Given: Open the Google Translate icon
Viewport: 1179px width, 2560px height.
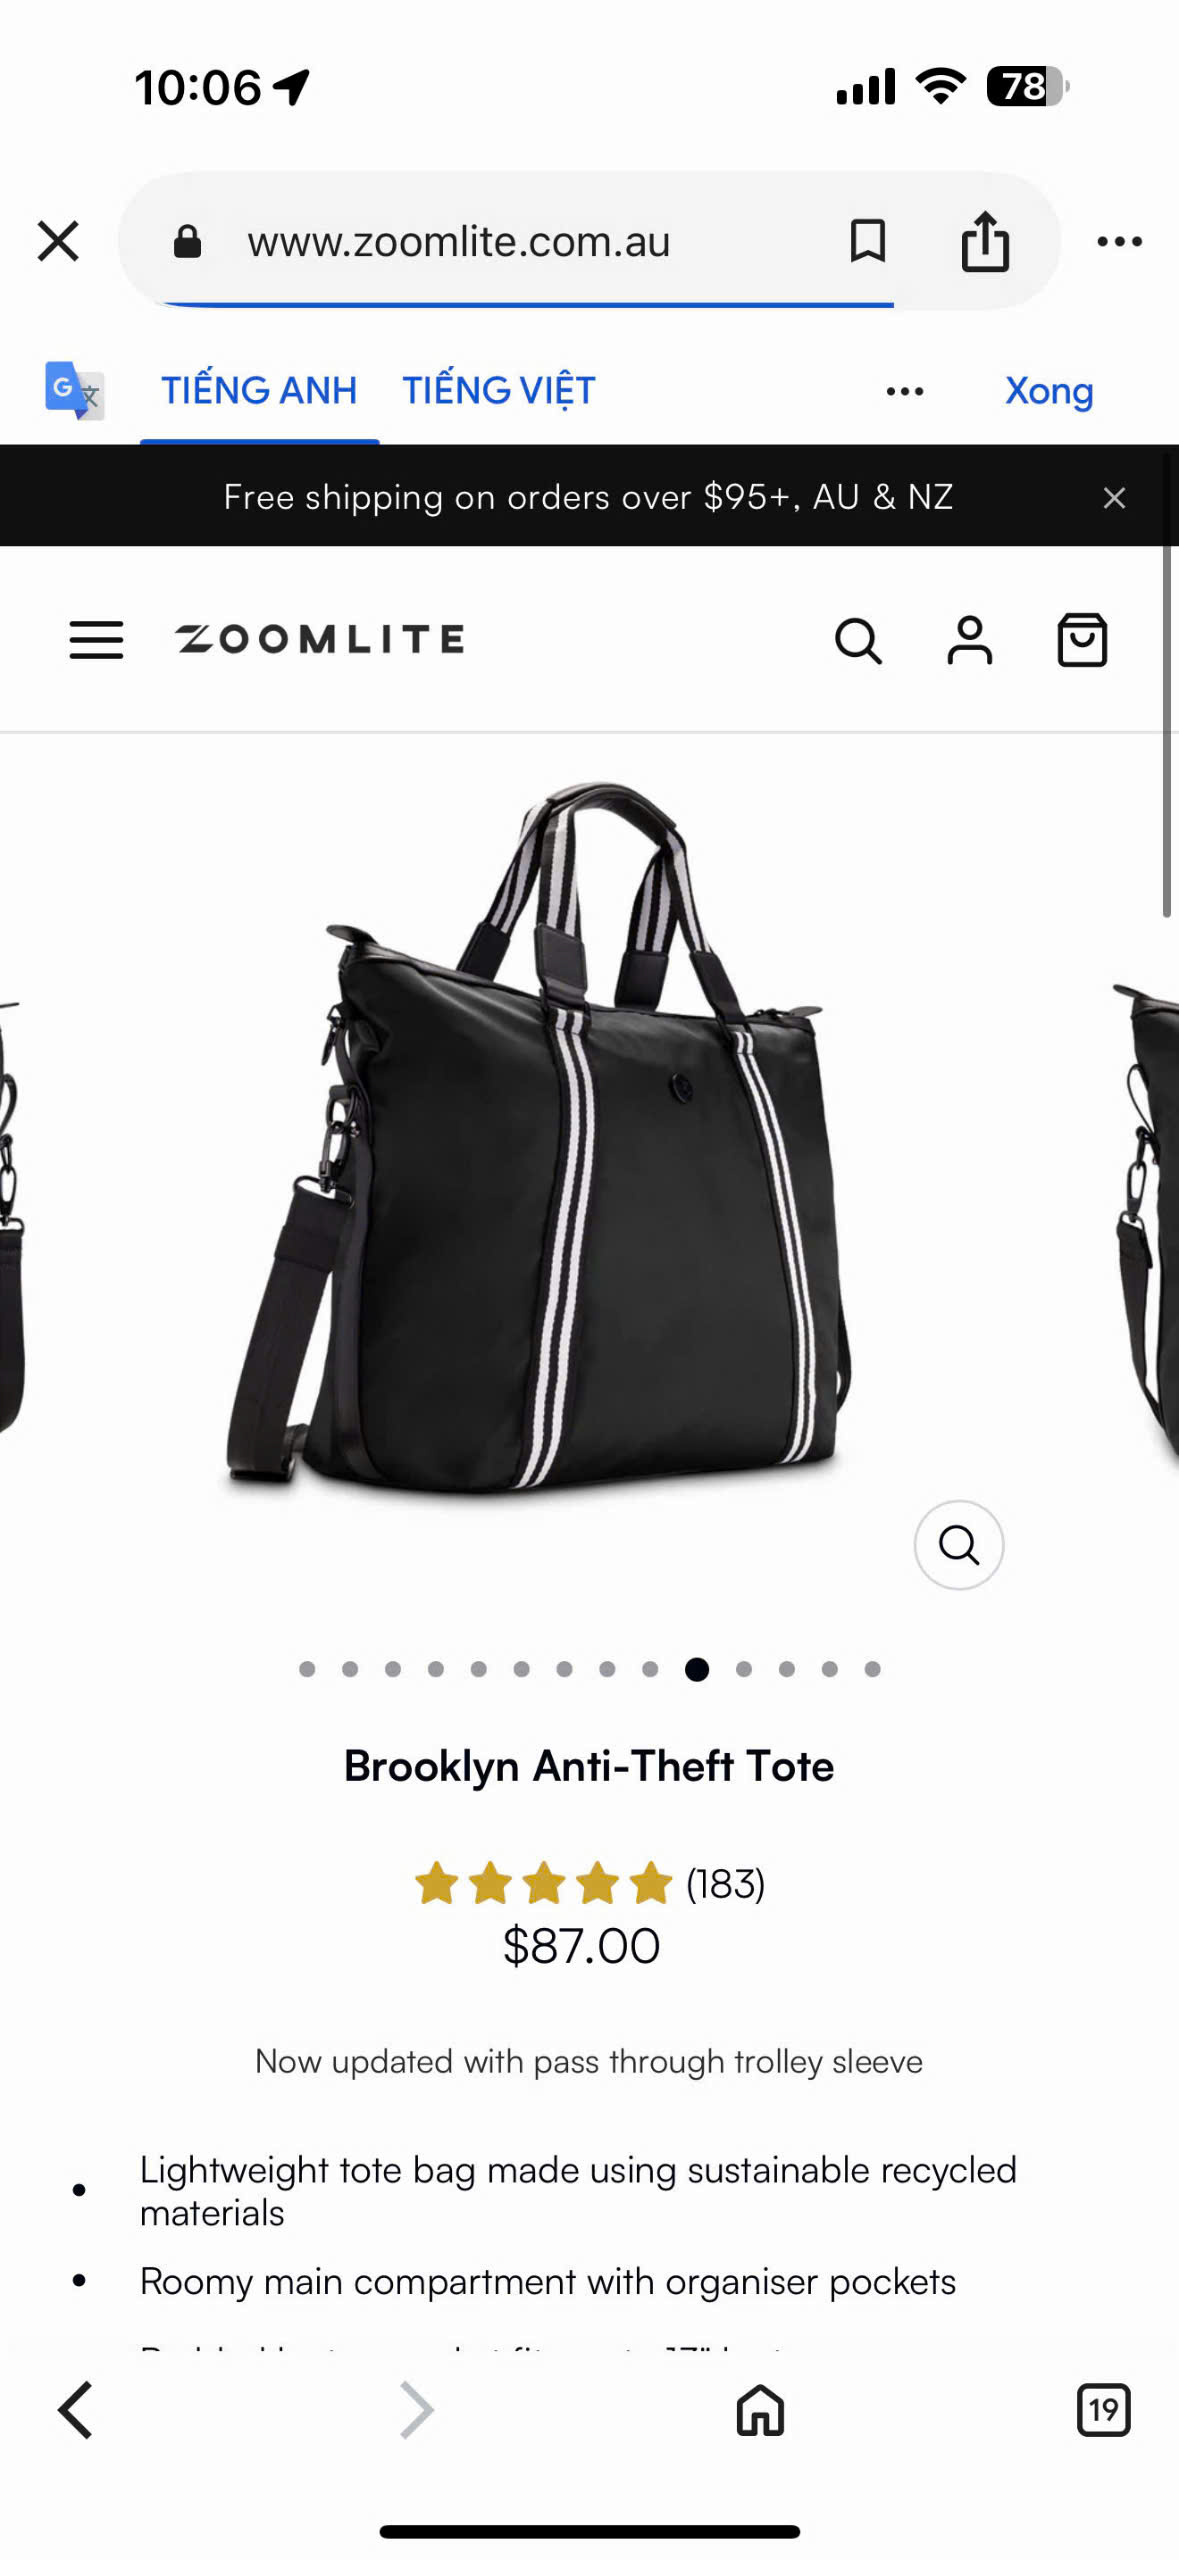Looking at the screenshot, I should click(x=74, y=390).
